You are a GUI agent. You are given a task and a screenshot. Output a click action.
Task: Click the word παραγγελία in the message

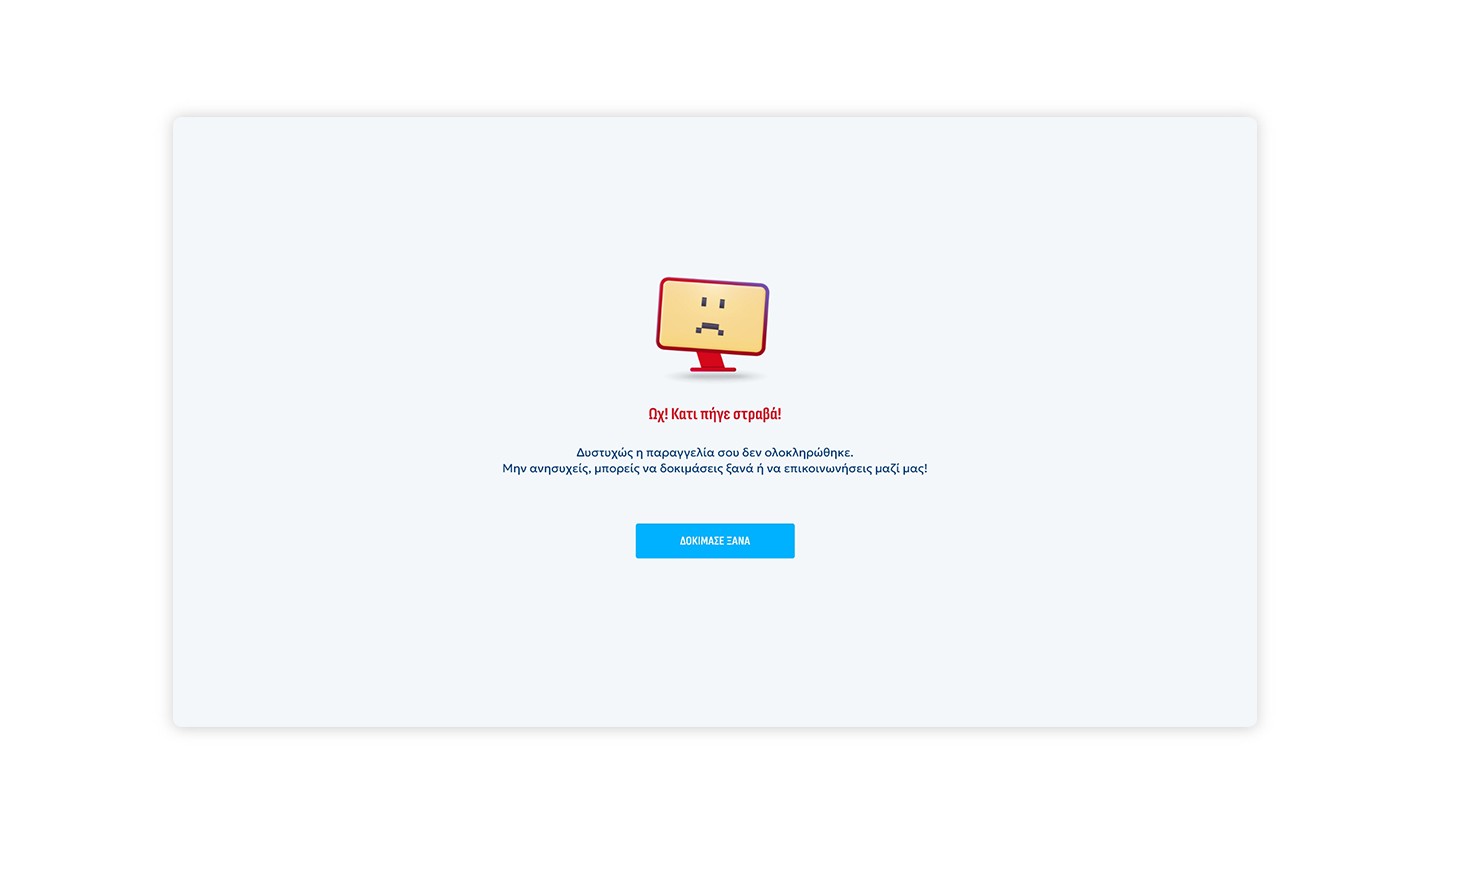[680, 453]
